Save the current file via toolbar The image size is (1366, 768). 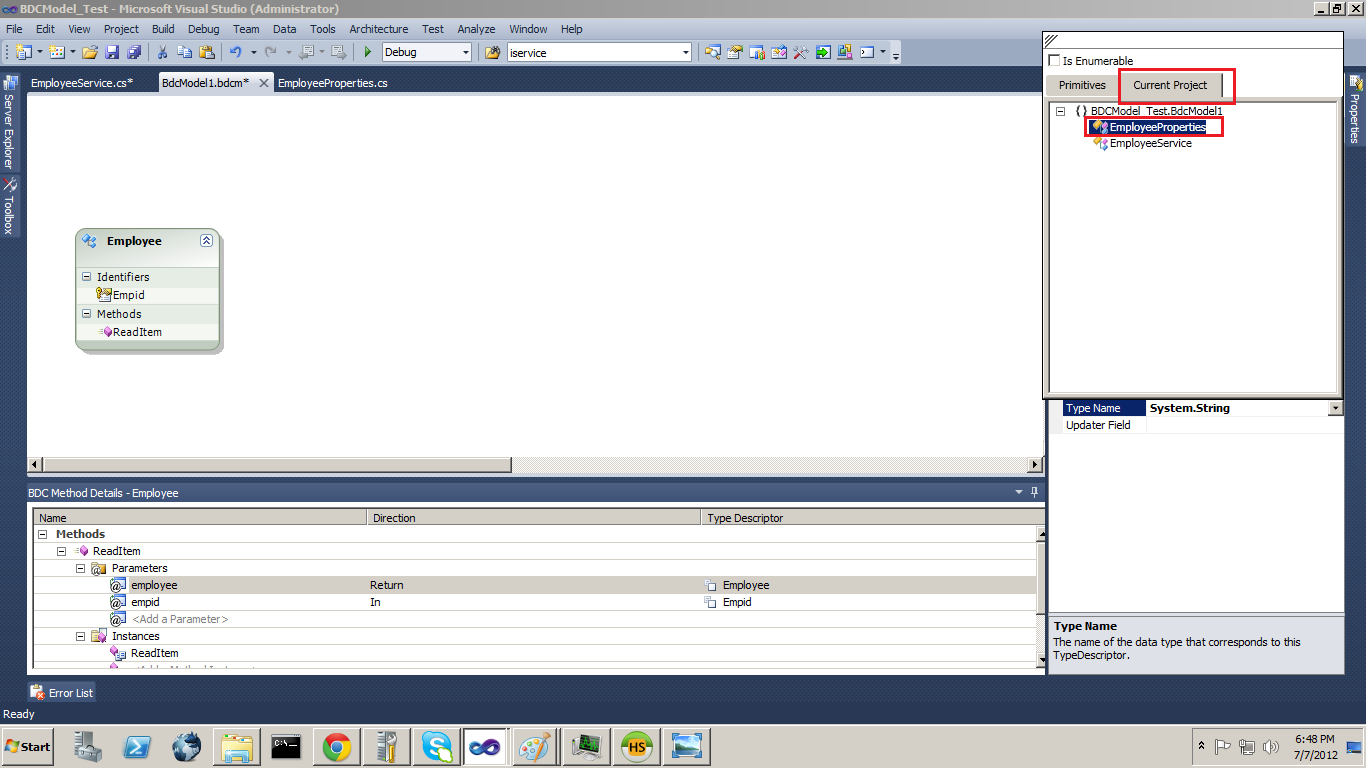[112, 52]
